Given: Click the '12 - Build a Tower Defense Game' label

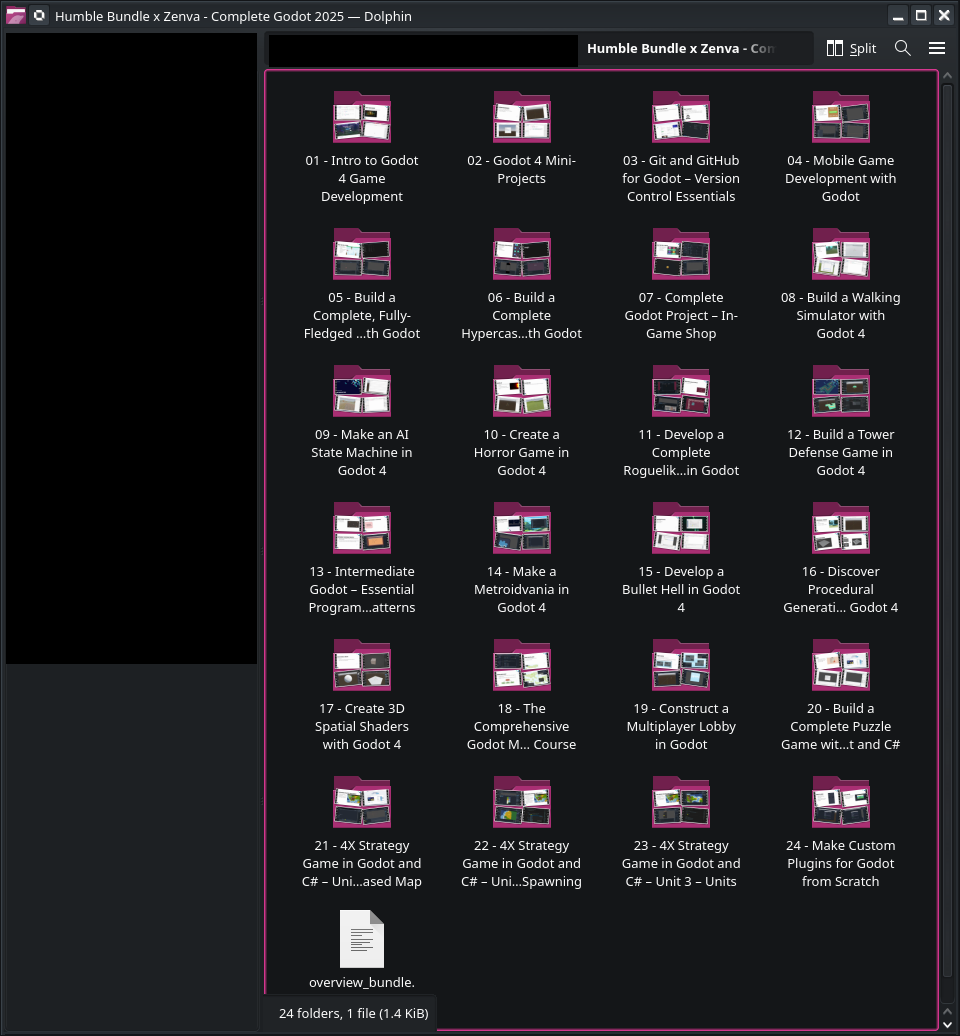Looking at the screenshot, I should click(840, 452).
